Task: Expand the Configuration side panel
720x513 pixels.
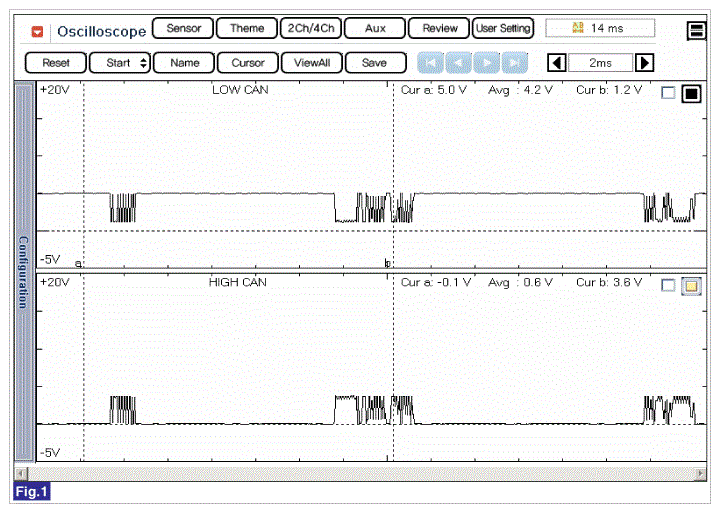Action: pos(22,270)
